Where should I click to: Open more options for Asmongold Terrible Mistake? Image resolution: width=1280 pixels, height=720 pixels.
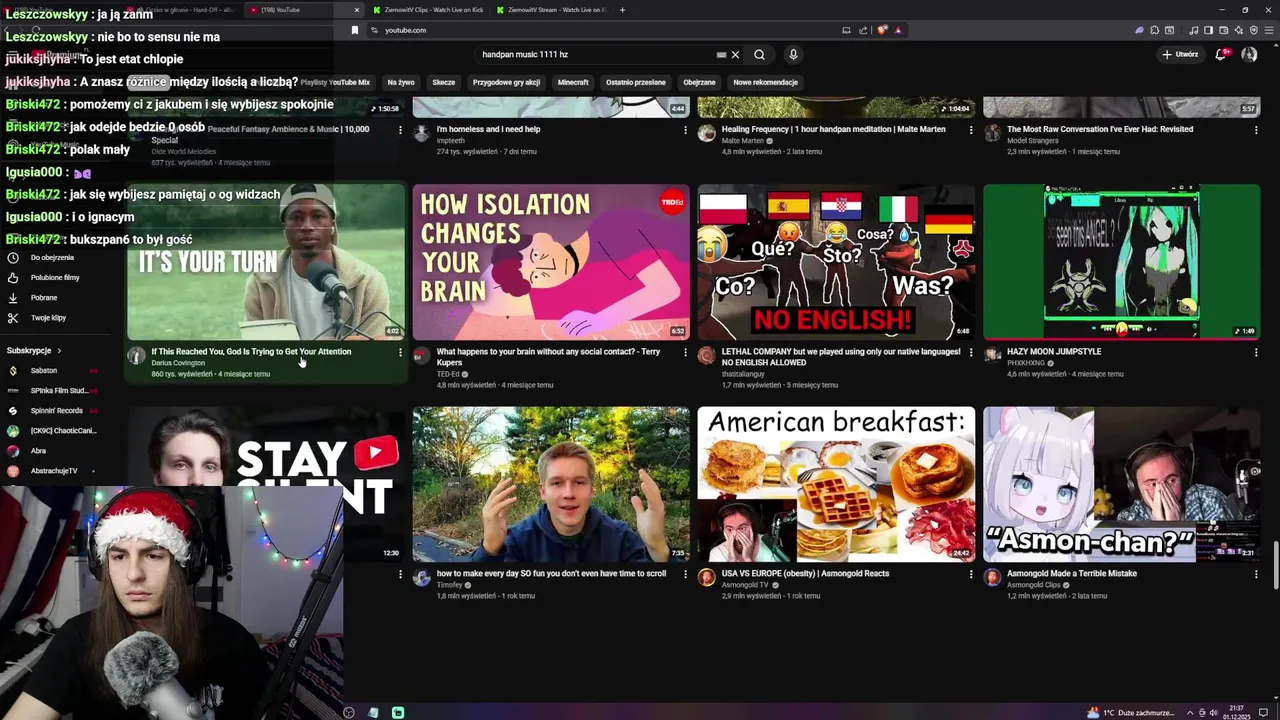(1256, 574)
